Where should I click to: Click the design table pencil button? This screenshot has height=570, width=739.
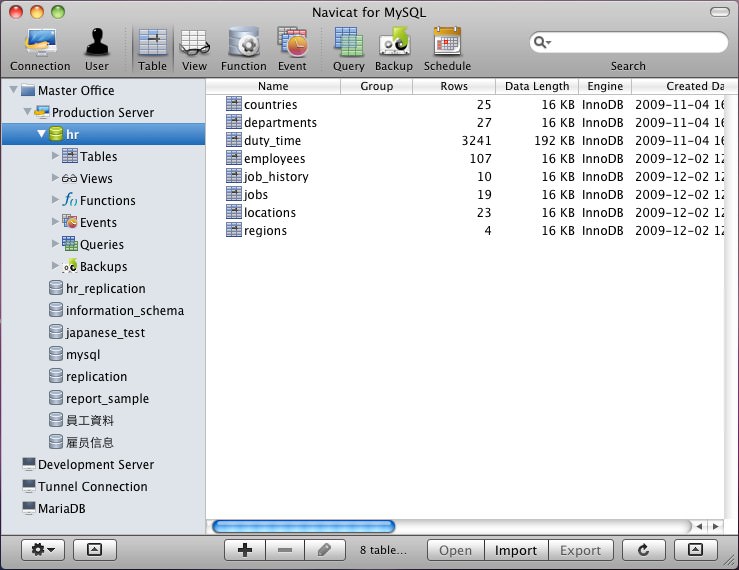tap(325, 550)
